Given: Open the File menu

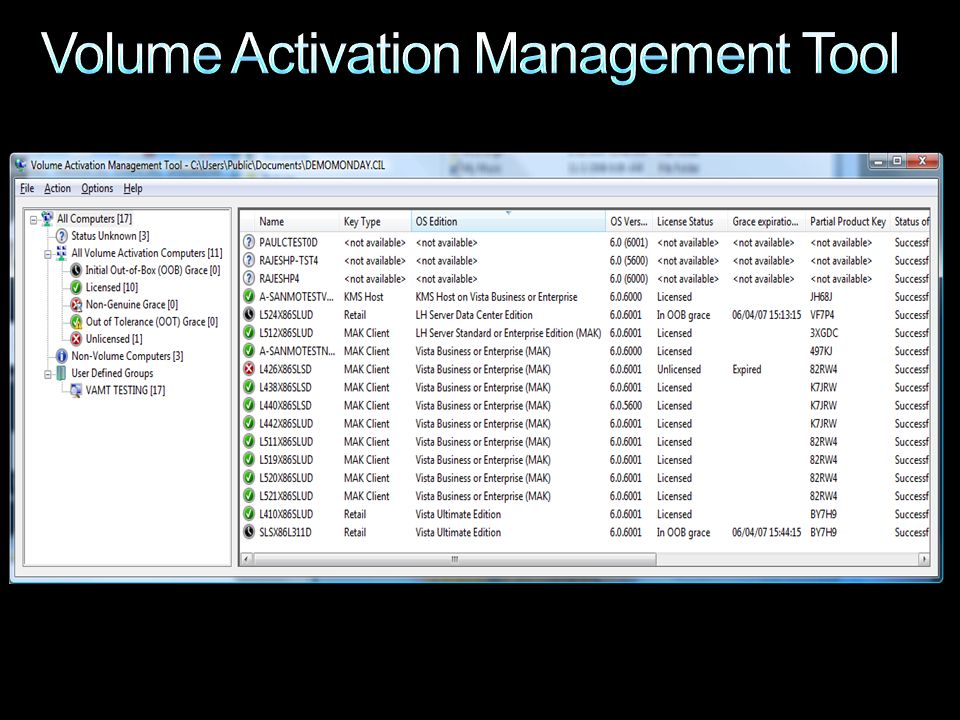Looking at the screenshot, I should click(x=27, y=189).
